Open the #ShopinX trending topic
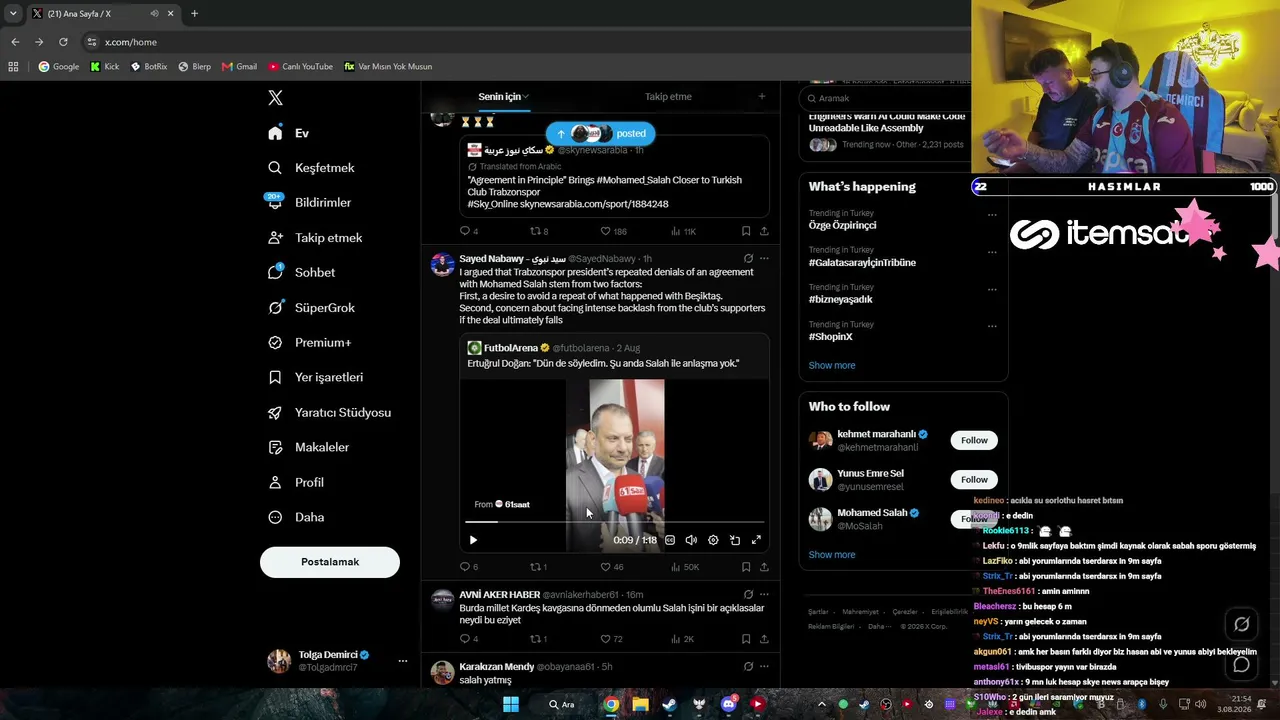 (831, 337)
